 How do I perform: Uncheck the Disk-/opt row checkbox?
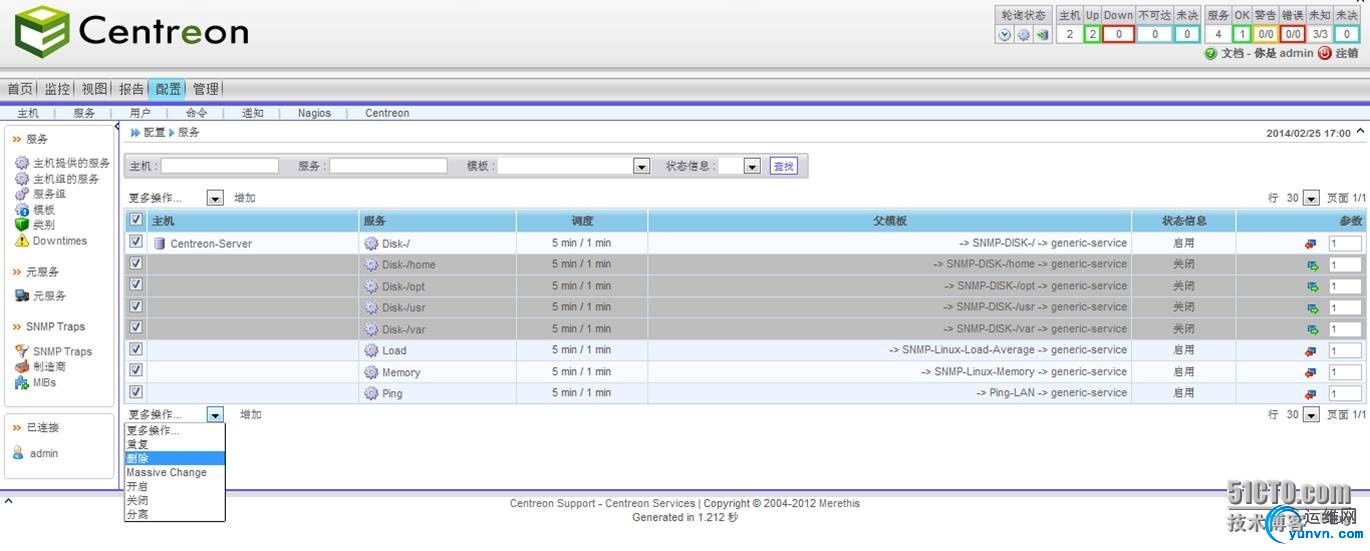coord(136,285)
